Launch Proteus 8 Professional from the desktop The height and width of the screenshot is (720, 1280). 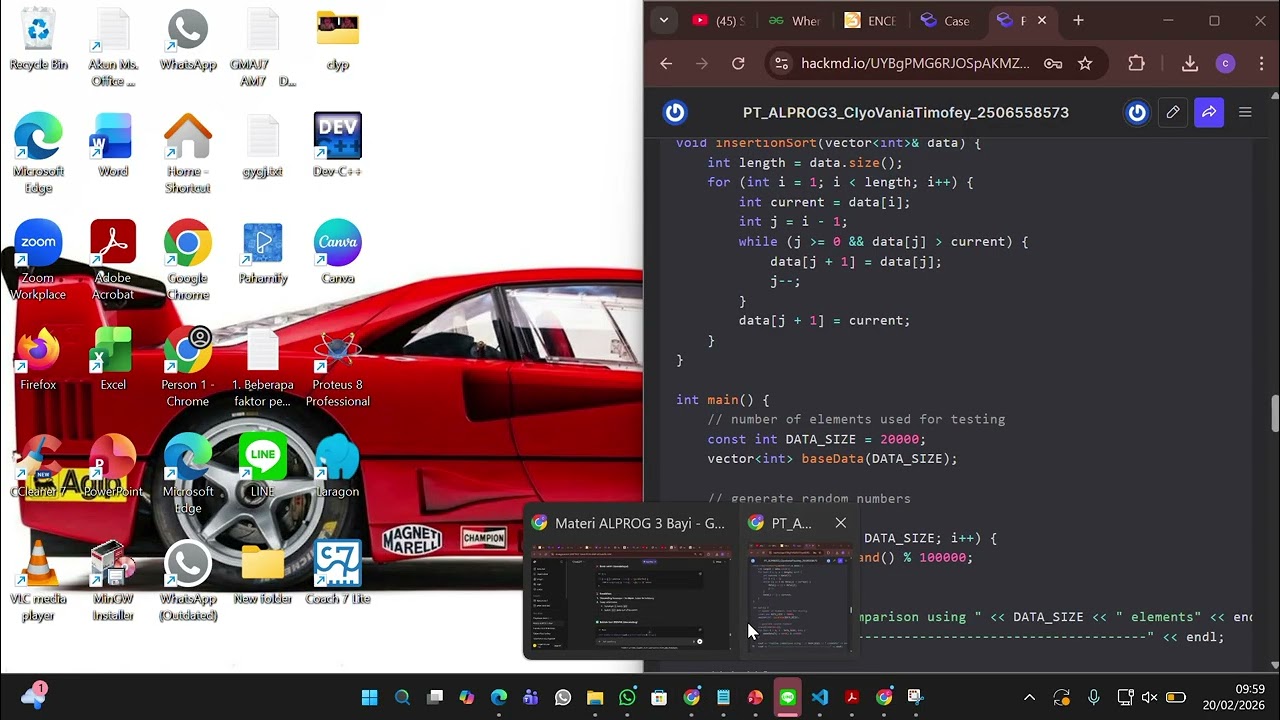[x=337, y=368]
